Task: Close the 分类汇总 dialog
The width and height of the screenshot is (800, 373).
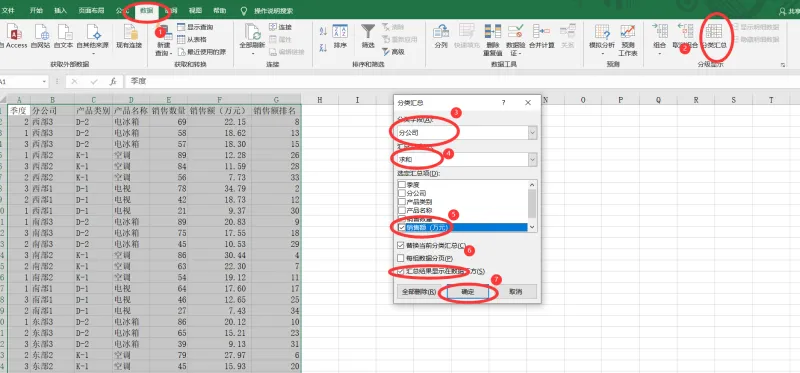Action: (528, 103)
